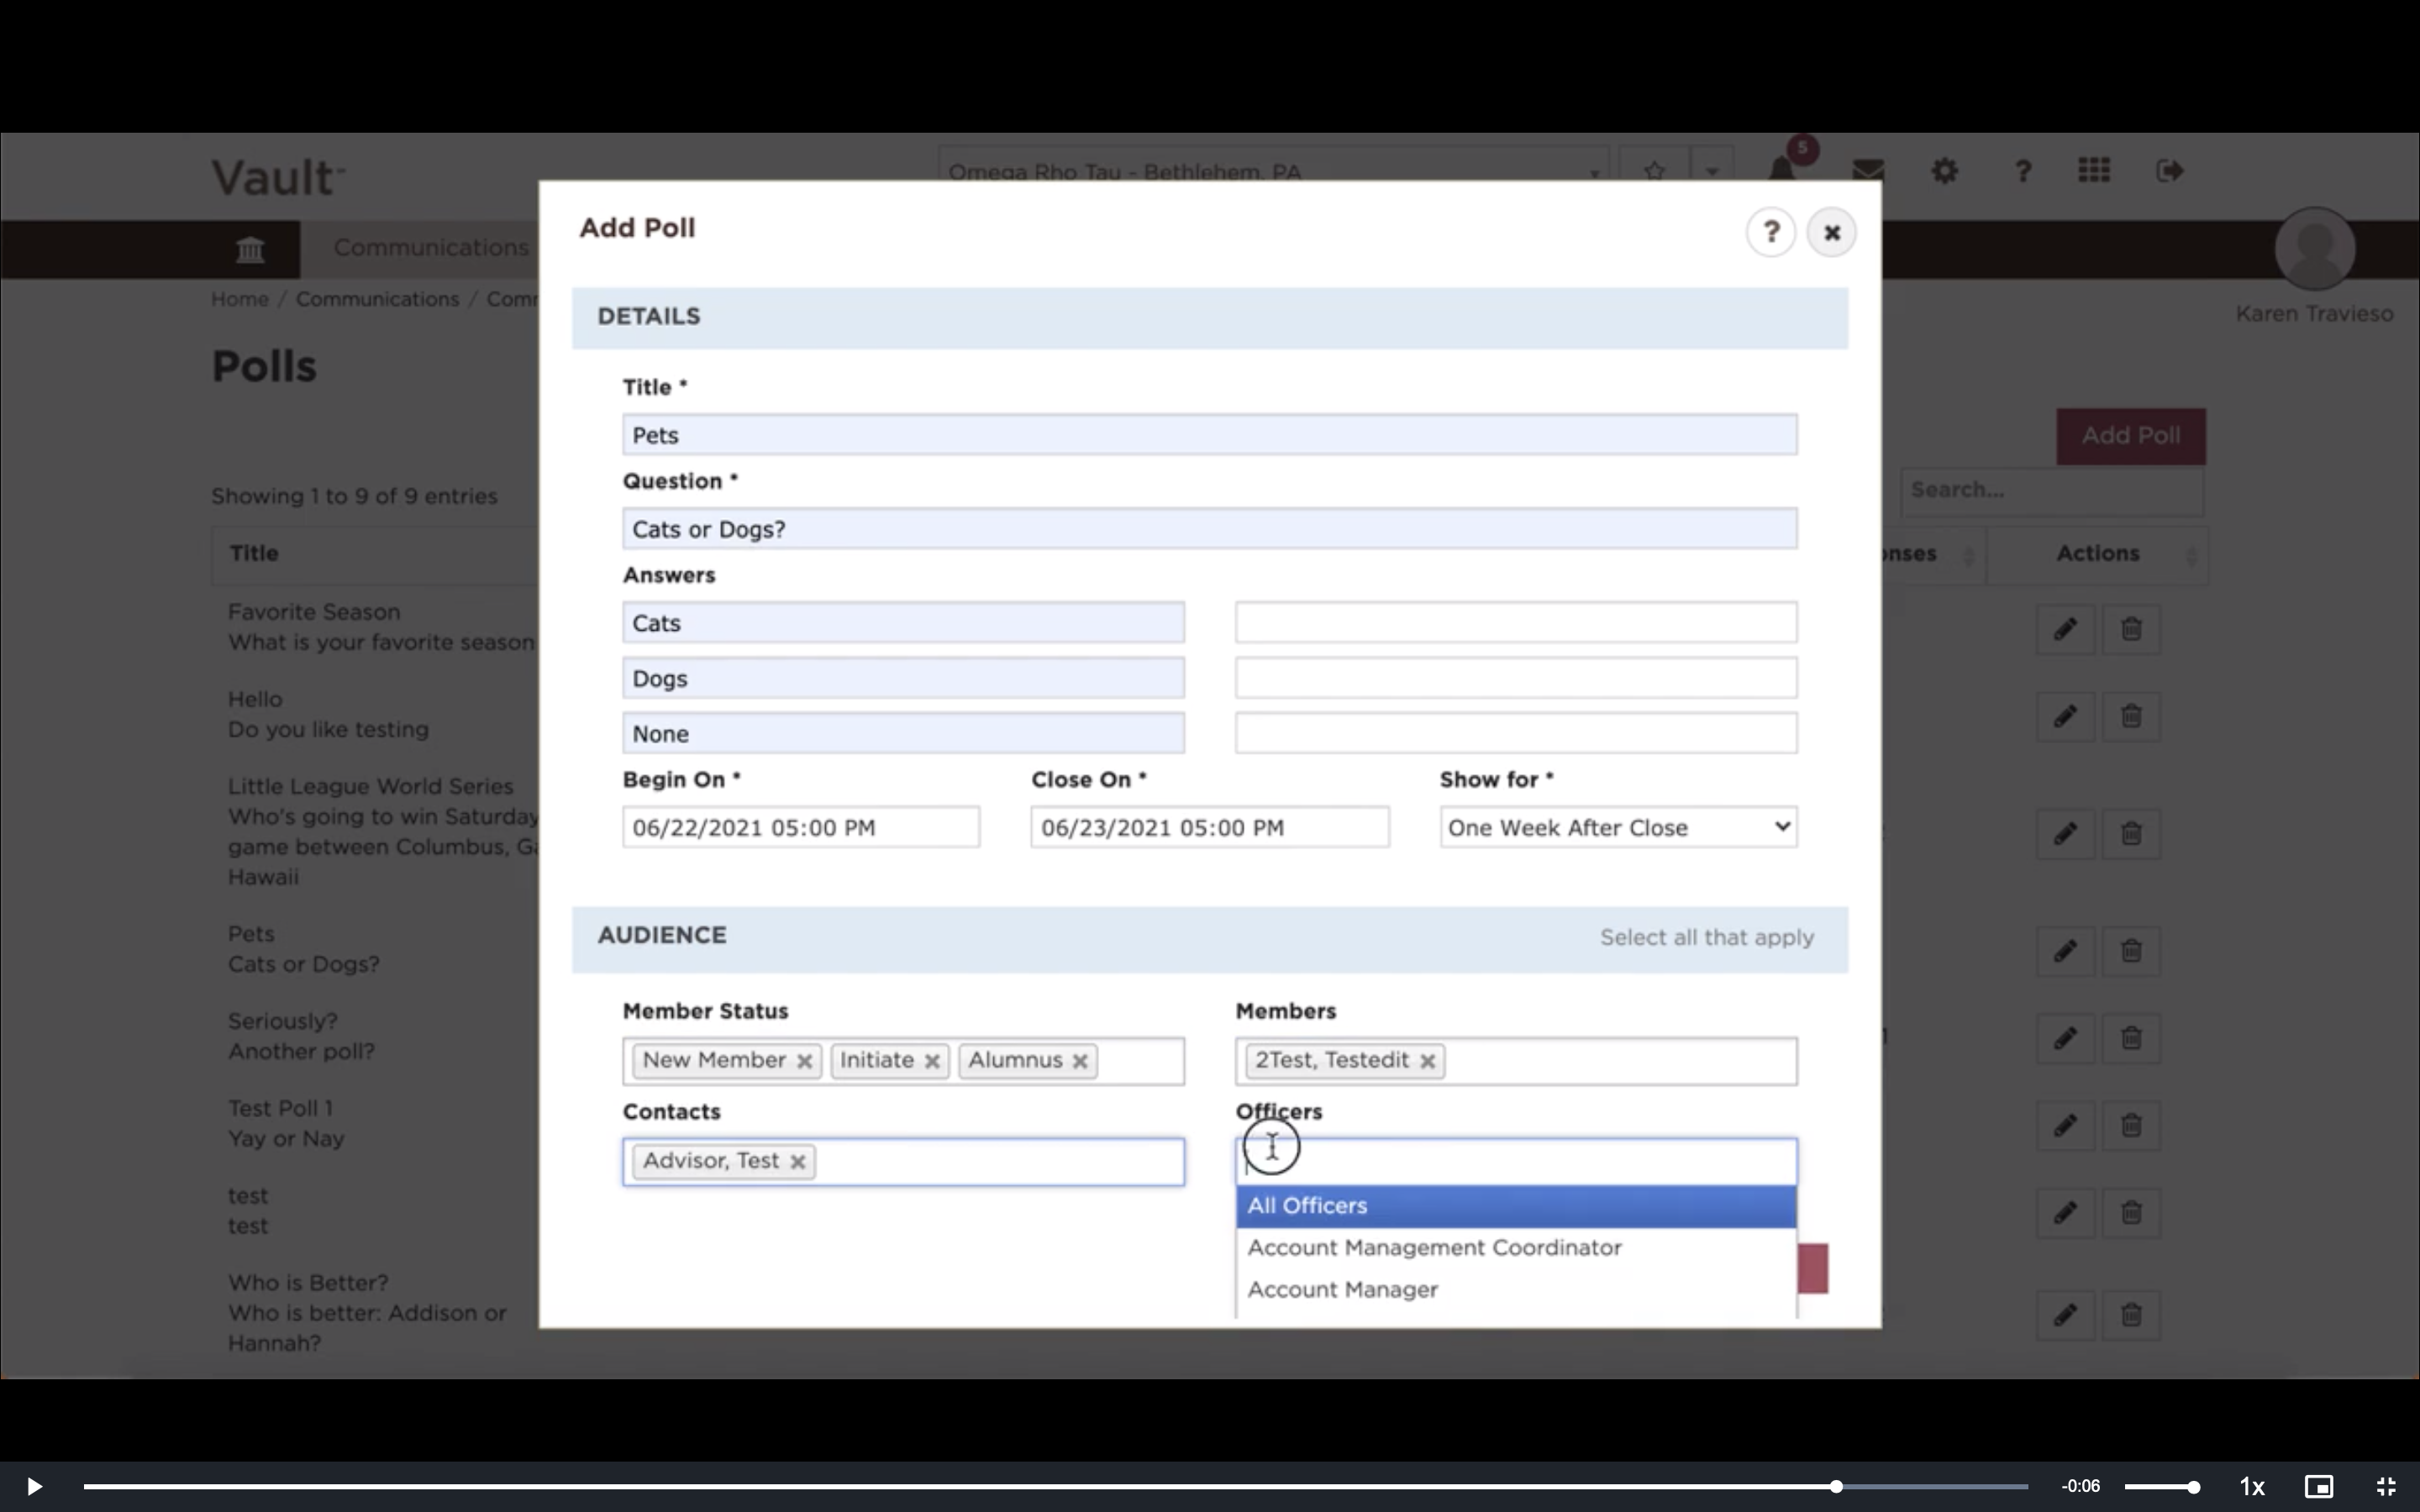Click the Communications breadcrumb link
Viewport: 2420px width, 1512px height.
click(377, 299)
